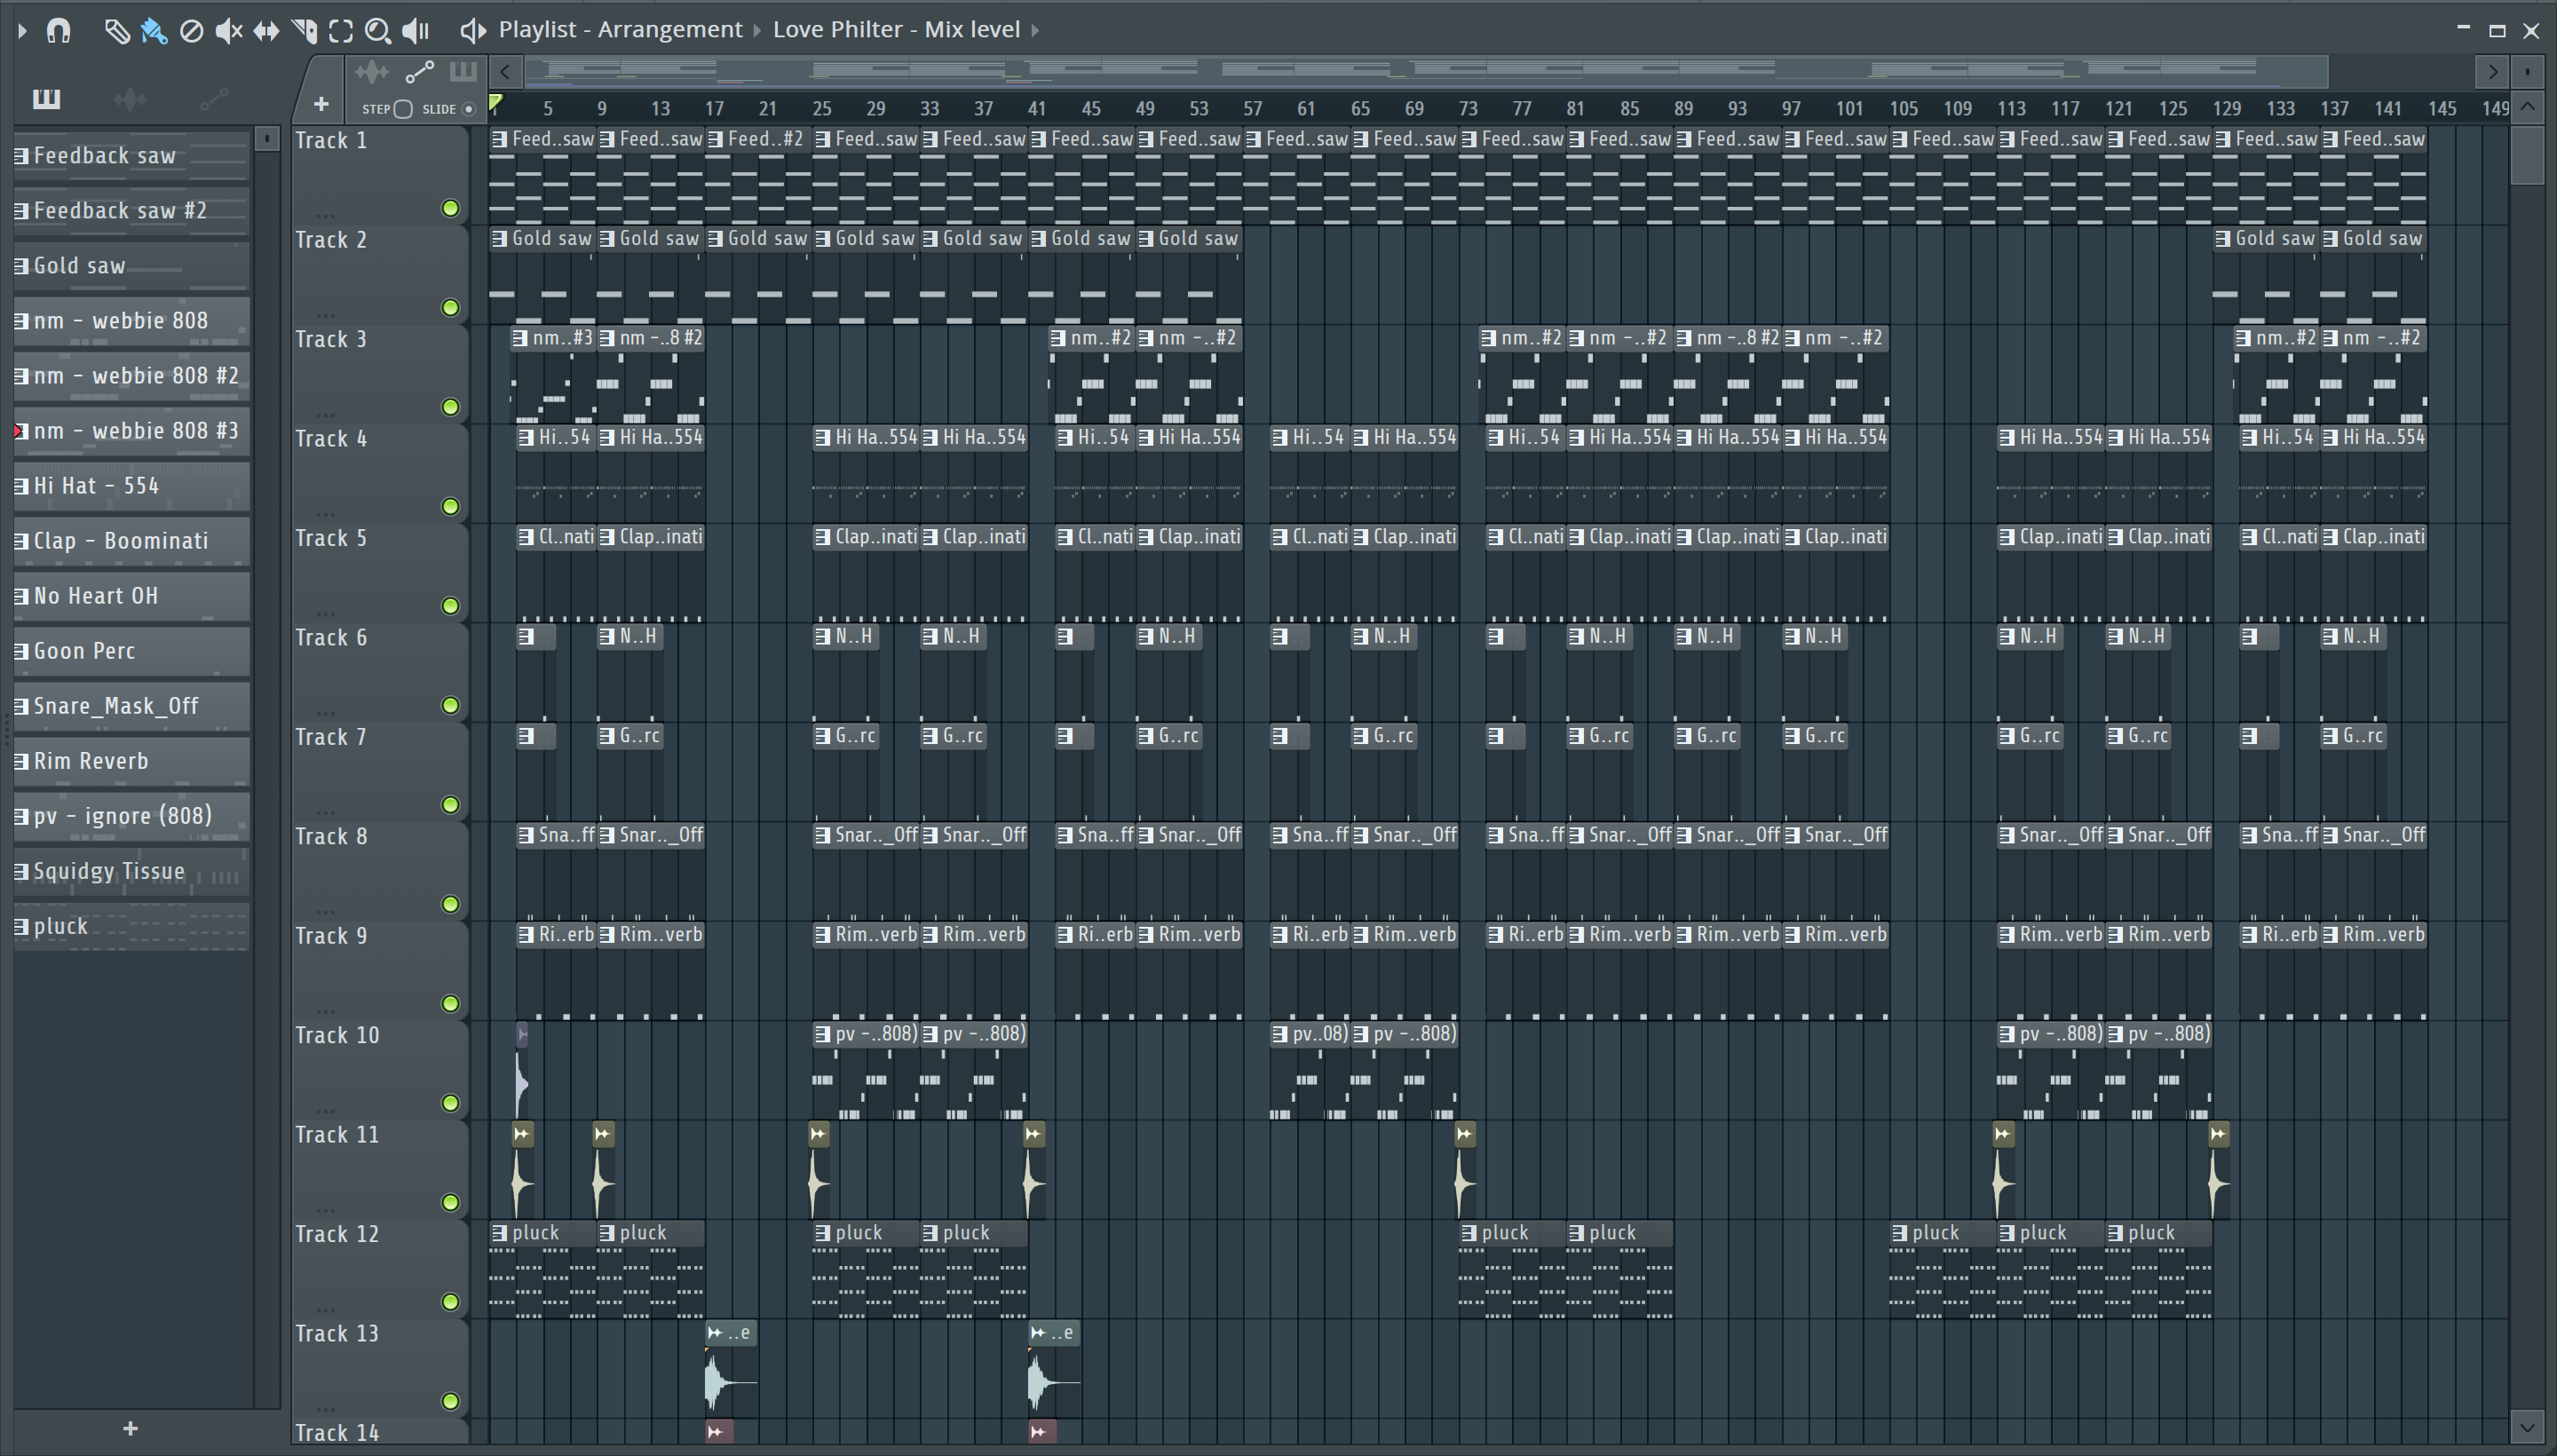The width and height of the screenshot is (2557, 1456).
Task: Mute Track 13 with its green light
Action: tap(450, 1401)
